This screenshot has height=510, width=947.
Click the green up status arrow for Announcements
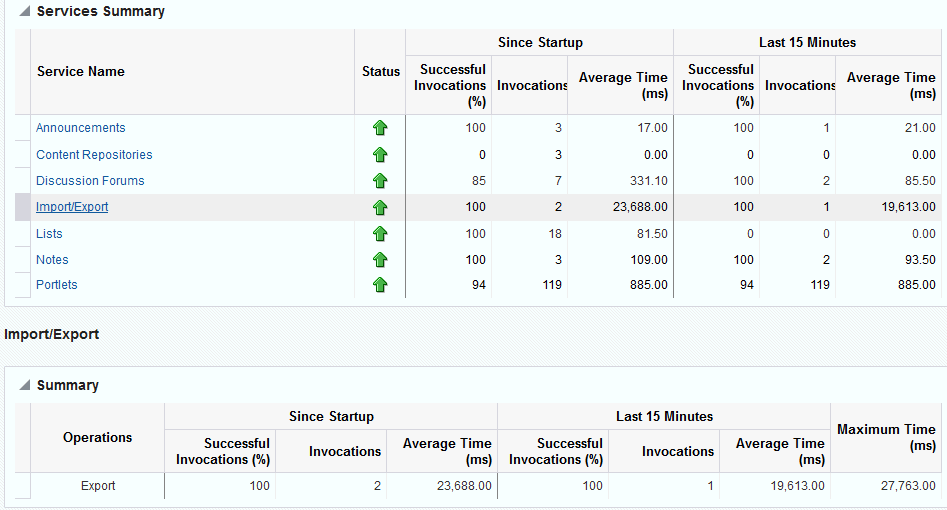(x=380, y=128)
